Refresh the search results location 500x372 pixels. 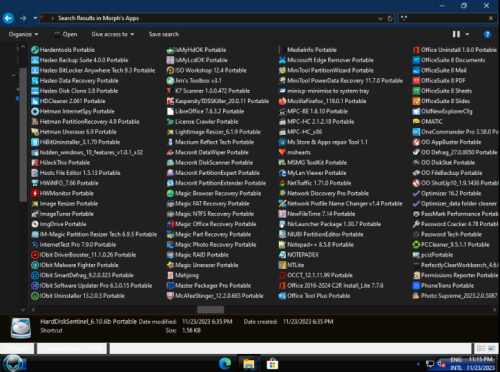click(x=390, y=18)
